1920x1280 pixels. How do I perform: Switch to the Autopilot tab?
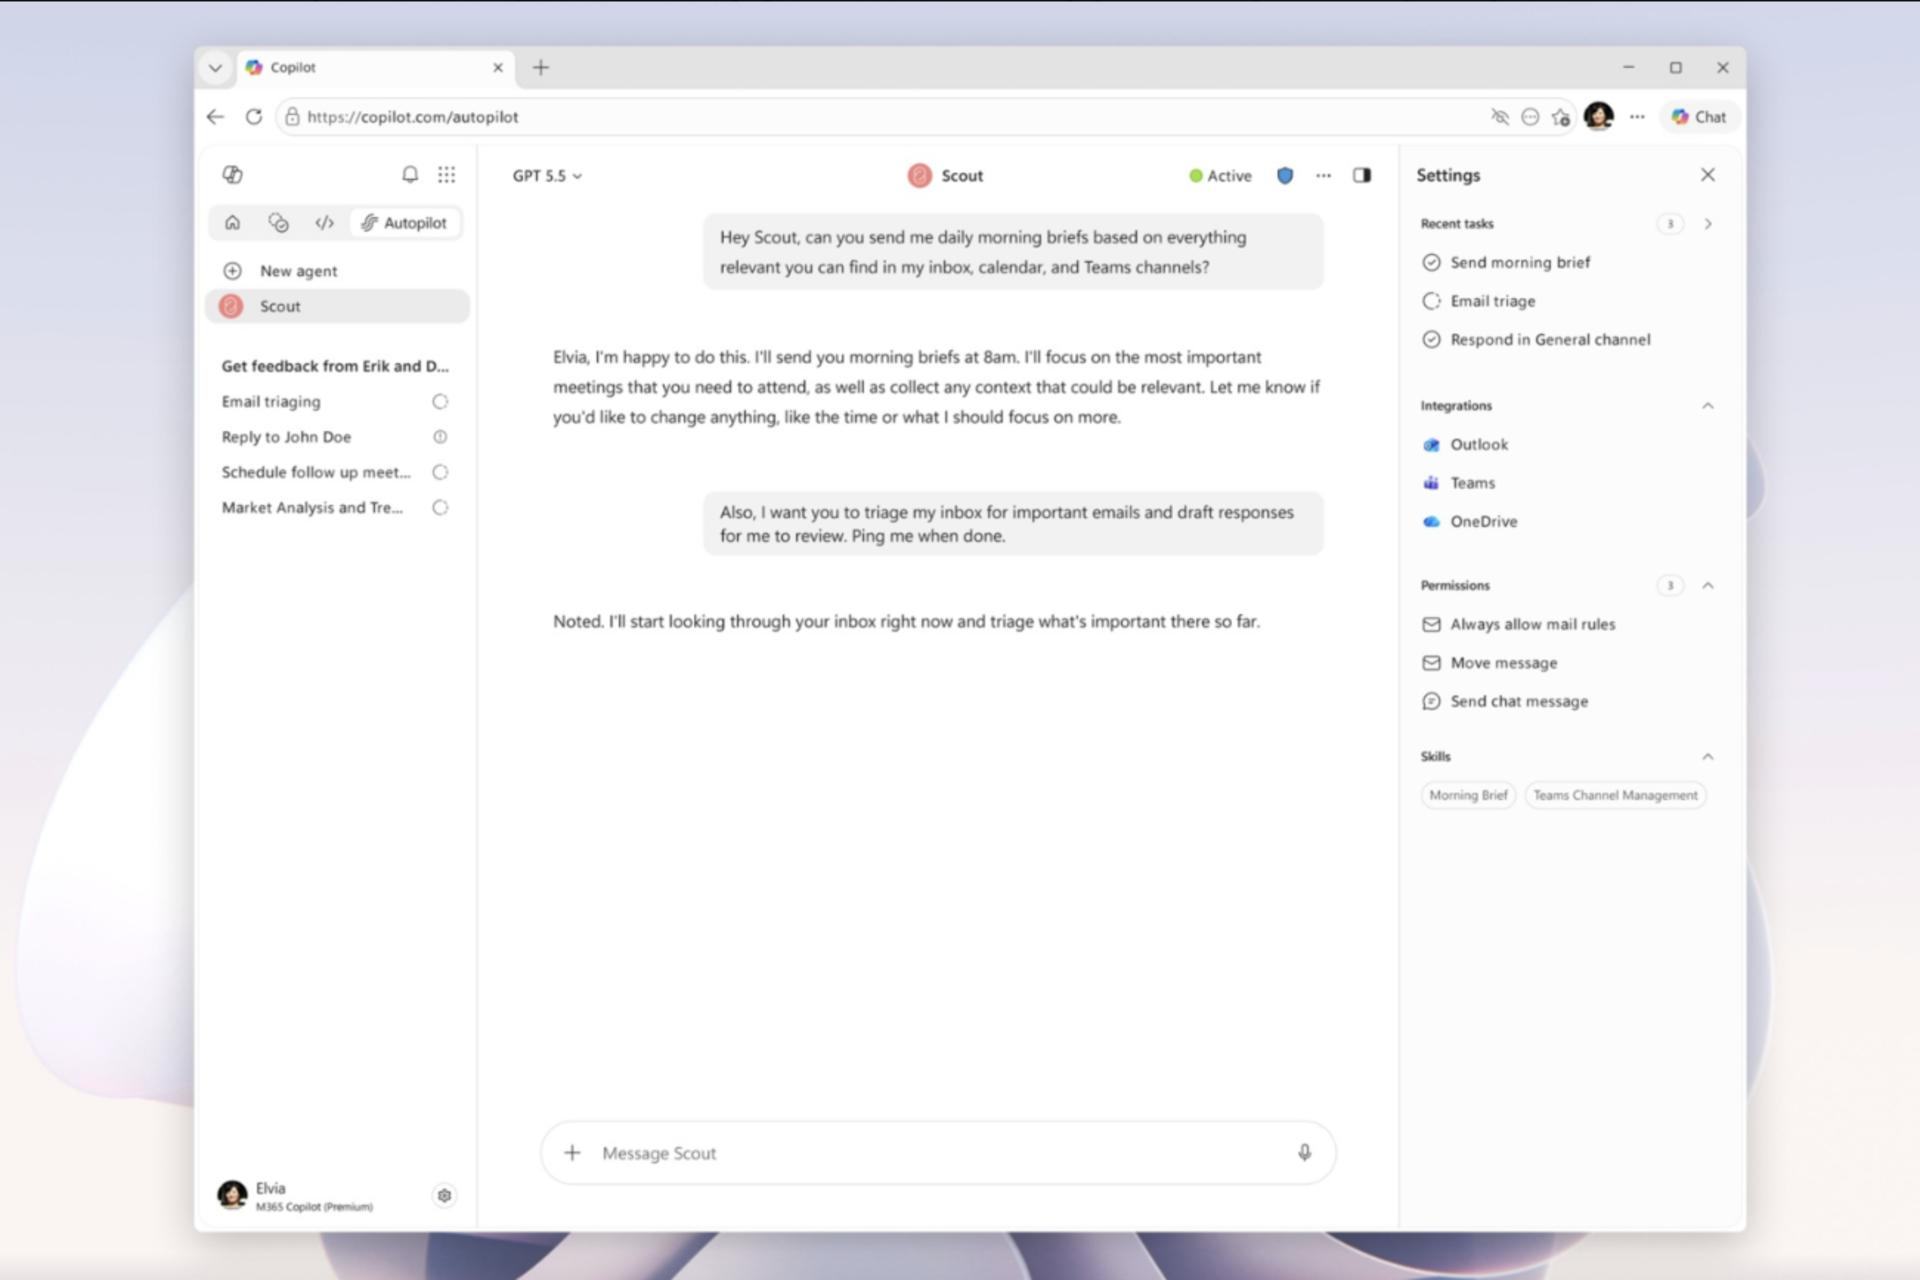405,222
